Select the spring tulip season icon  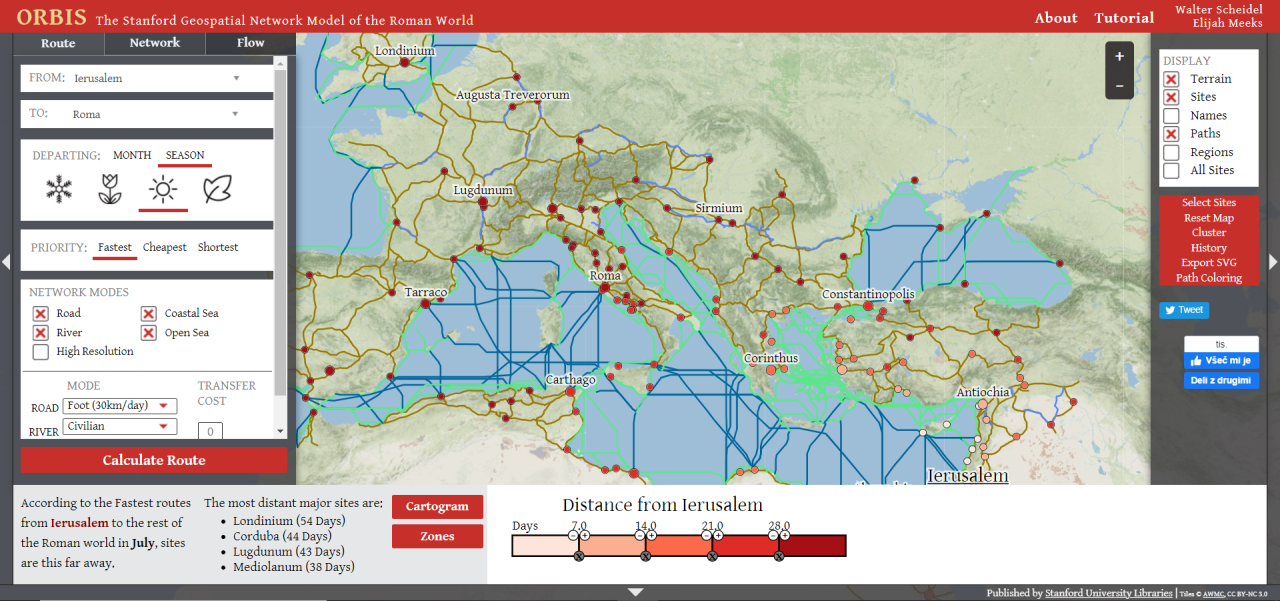click(110, 189)
